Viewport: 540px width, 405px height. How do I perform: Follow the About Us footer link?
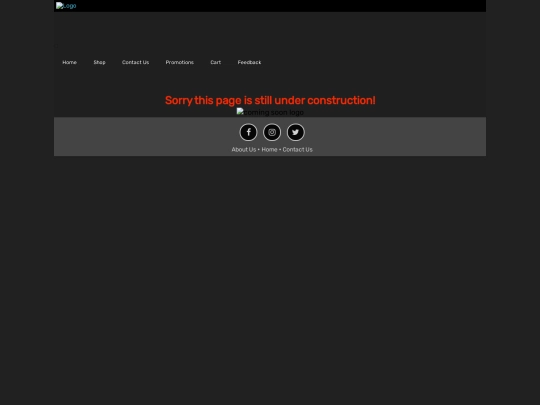(x=244, y=149)
